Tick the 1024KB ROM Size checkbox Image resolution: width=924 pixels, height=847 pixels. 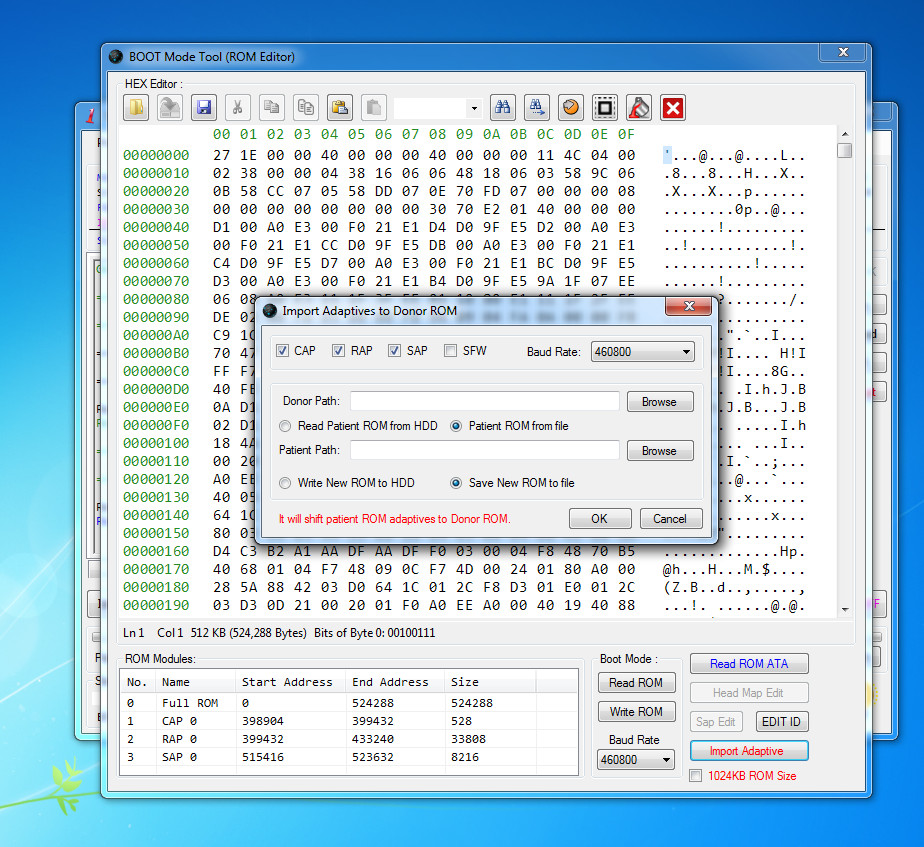pyautogui.click(x=696, y=776)
